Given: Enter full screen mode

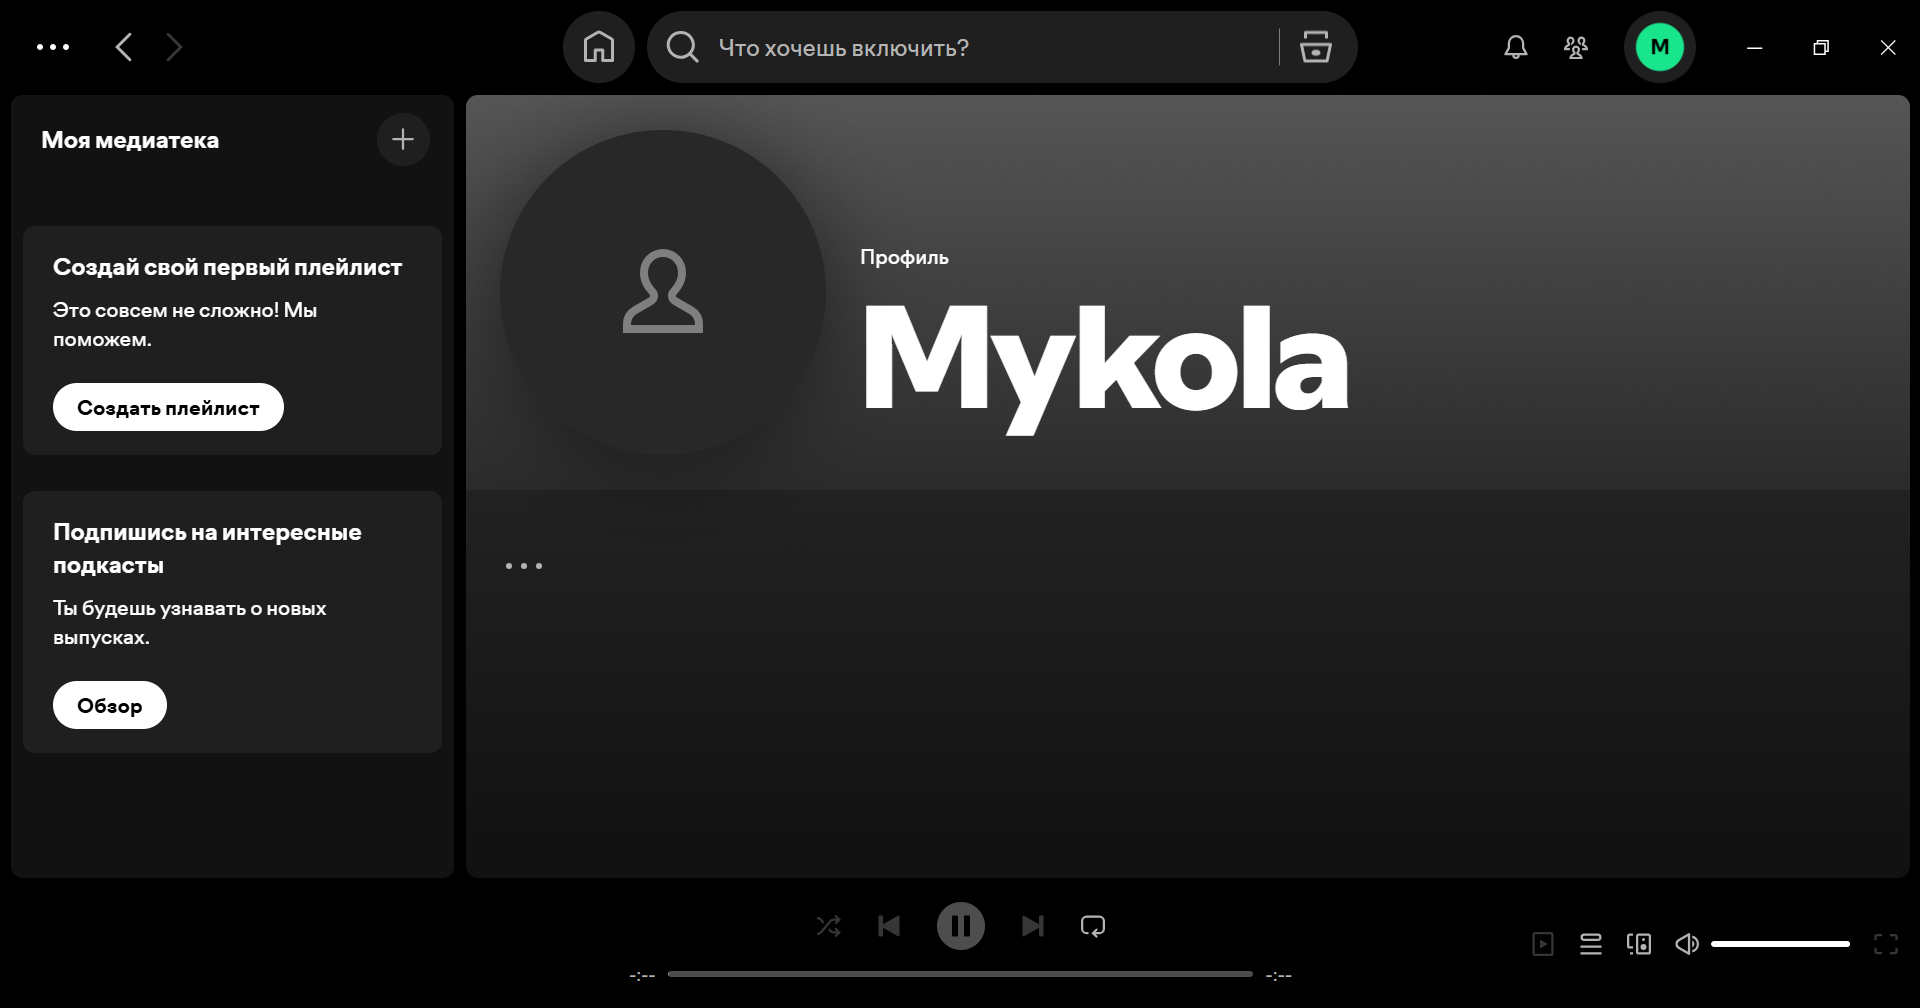Looking at the screenshot, I should click(x=1885, y=944).
